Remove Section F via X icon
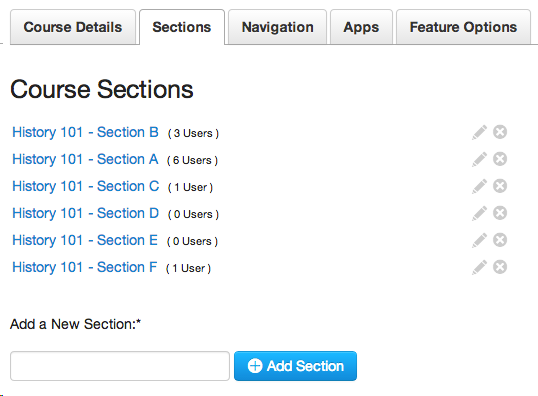 pyautogui.click(x=500, y=267)
